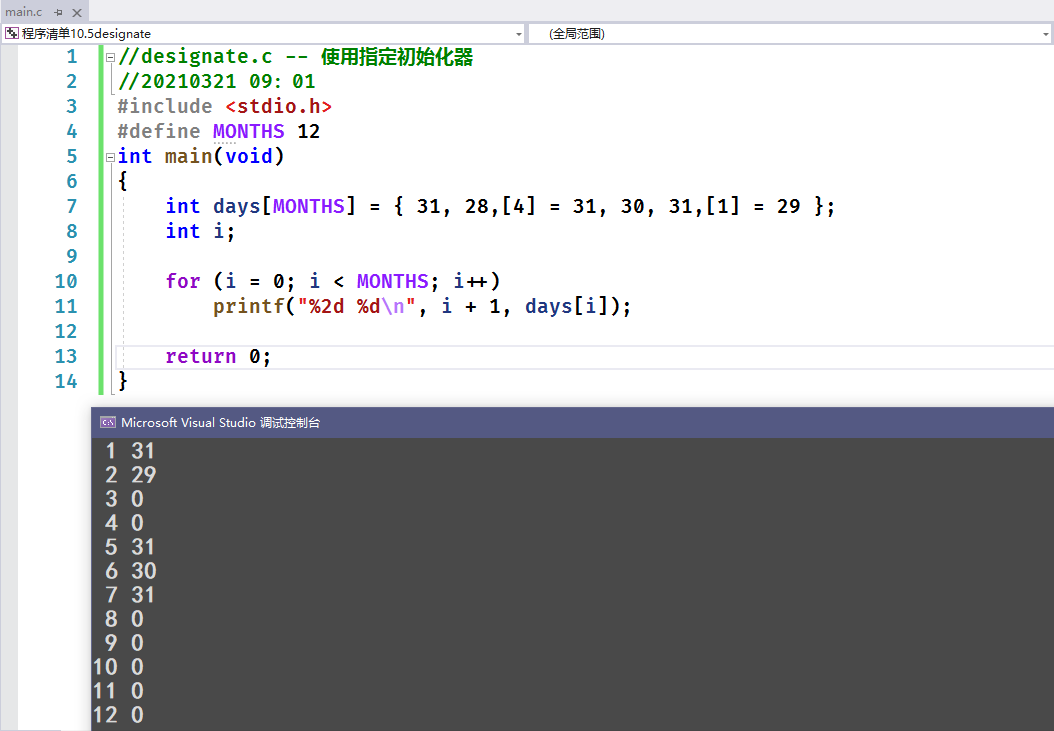Click the for loop keyword on line 10
The width and height of the screenshot is (1054, 731).
tap(183, 281)
